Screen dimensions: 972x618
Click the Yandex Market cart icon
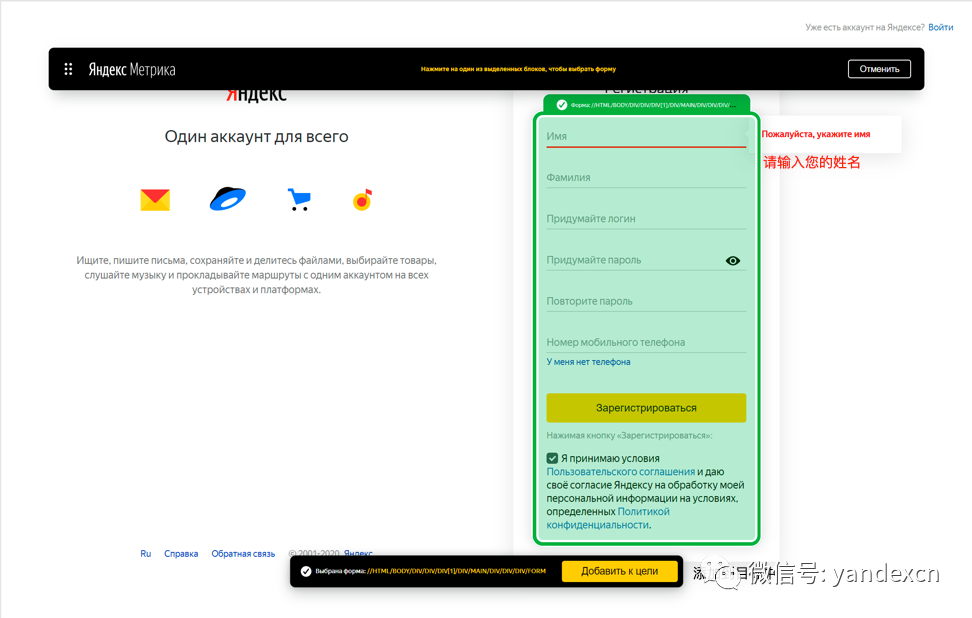click(299, 200)
